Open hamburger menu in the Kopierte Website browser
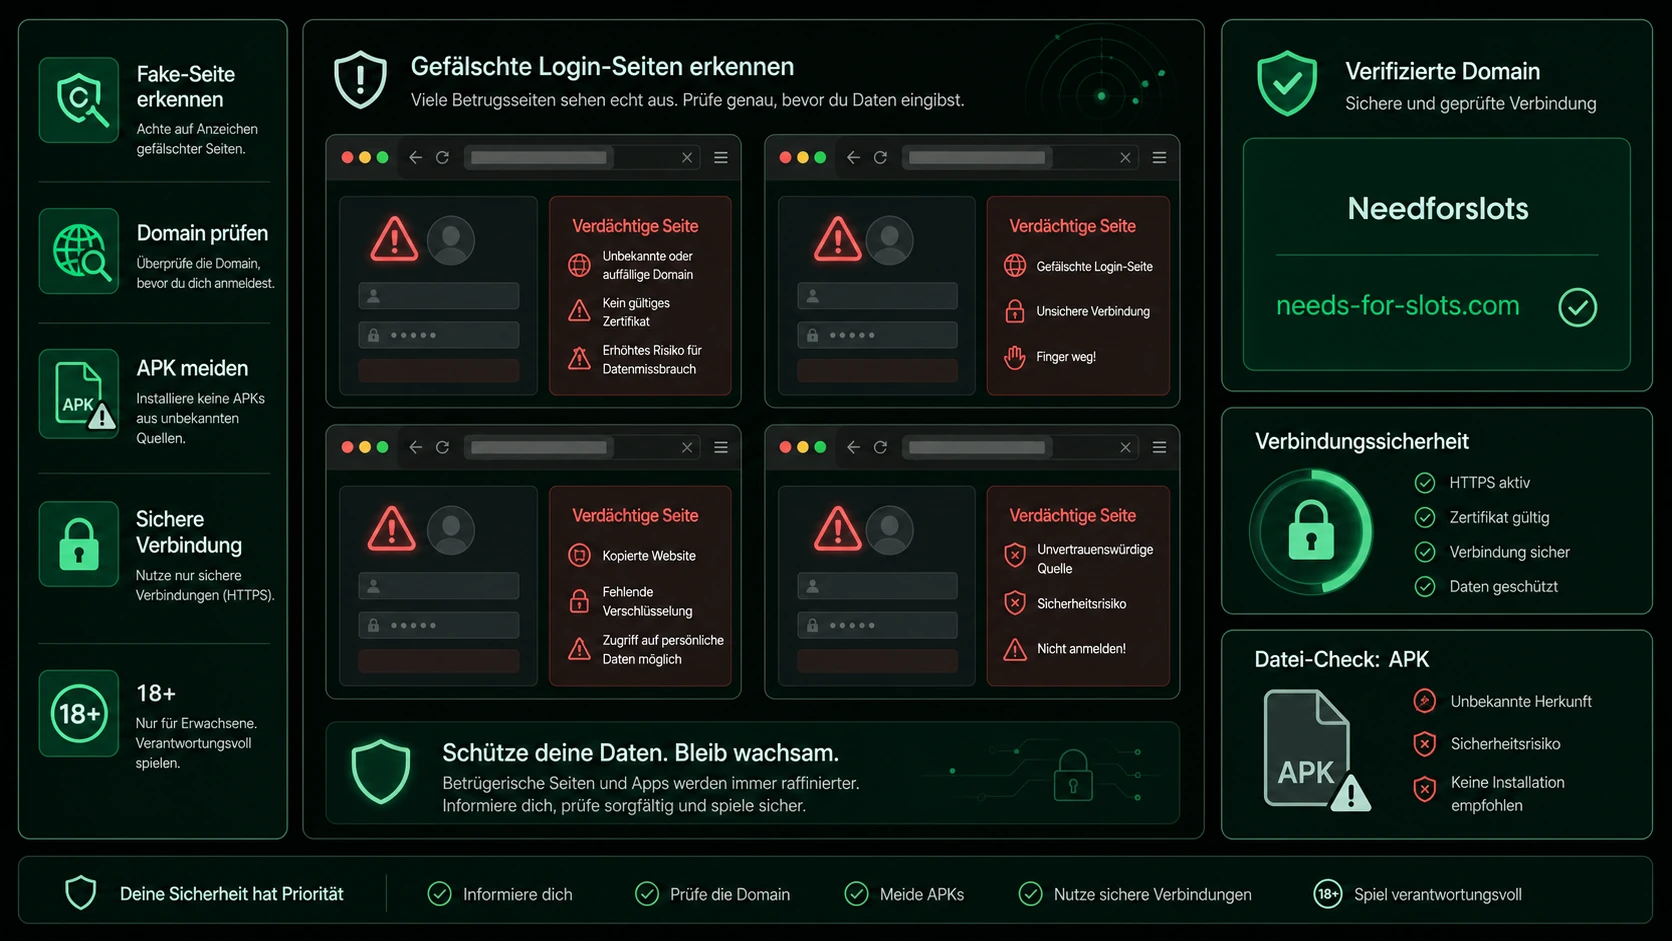Screen dimensions: 1672x941 721,448
